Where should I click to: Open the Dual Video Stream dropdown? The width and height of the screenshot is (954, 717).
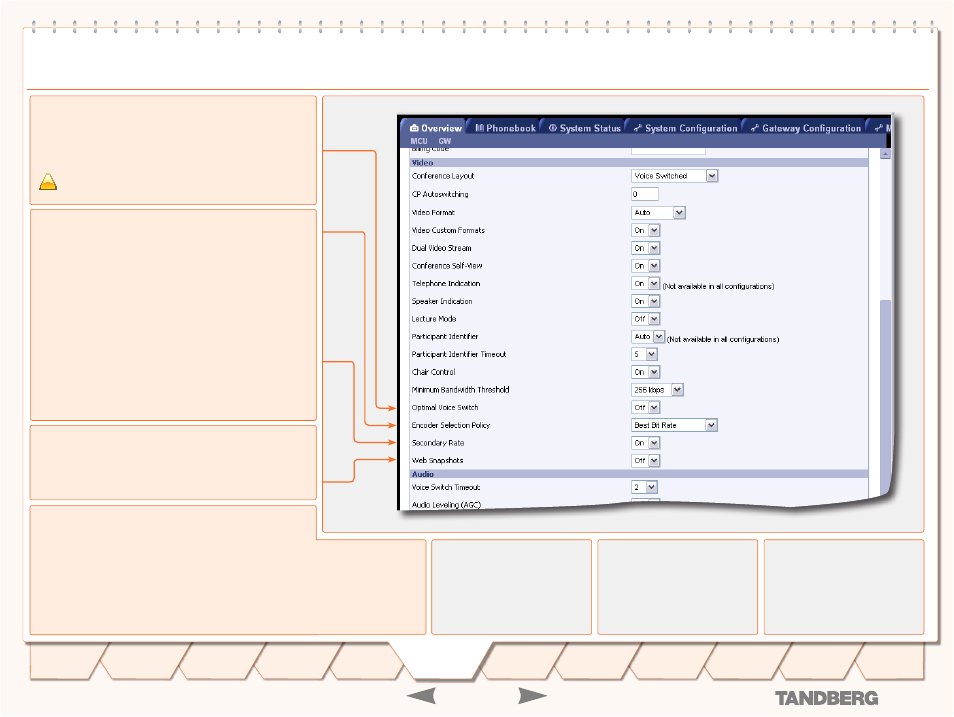click(646, 248)
